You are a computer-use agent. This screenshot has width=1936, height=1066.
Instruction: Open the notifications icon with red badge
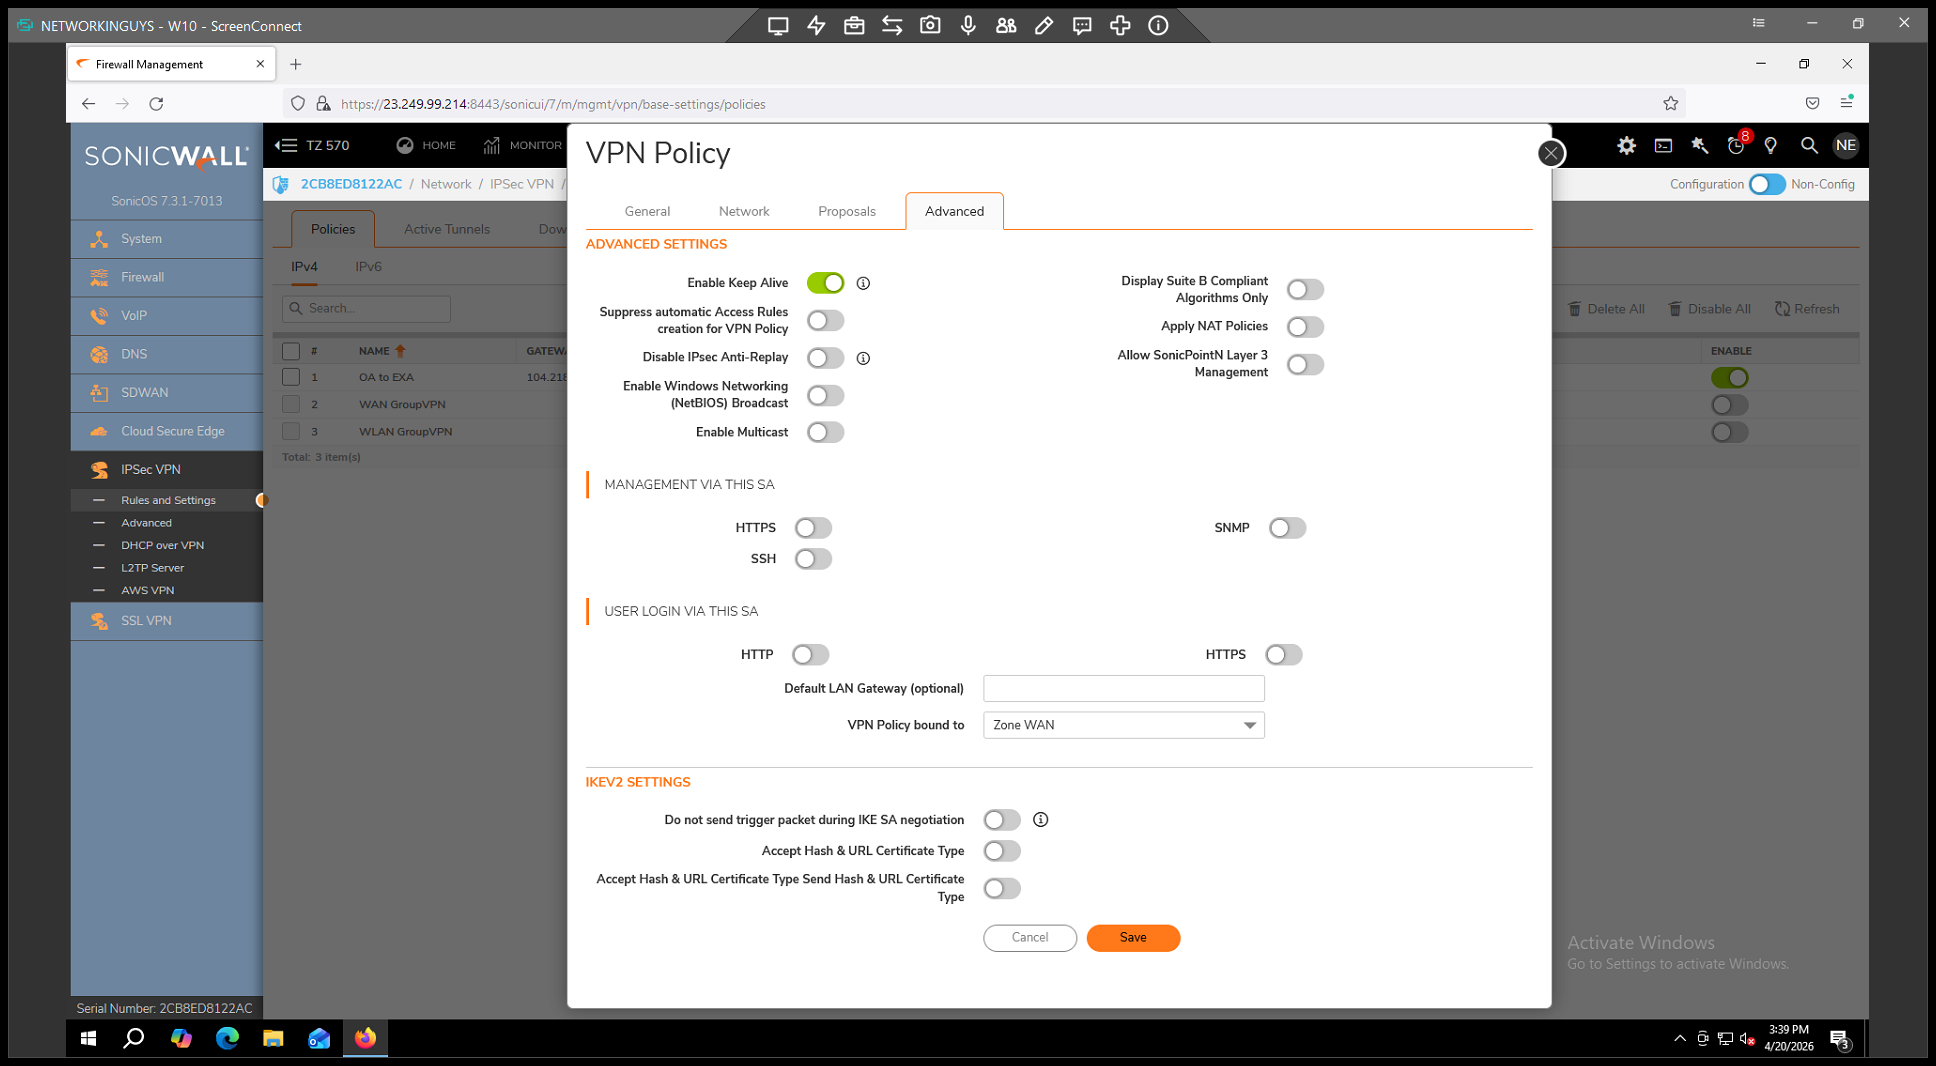point(1736,146)
